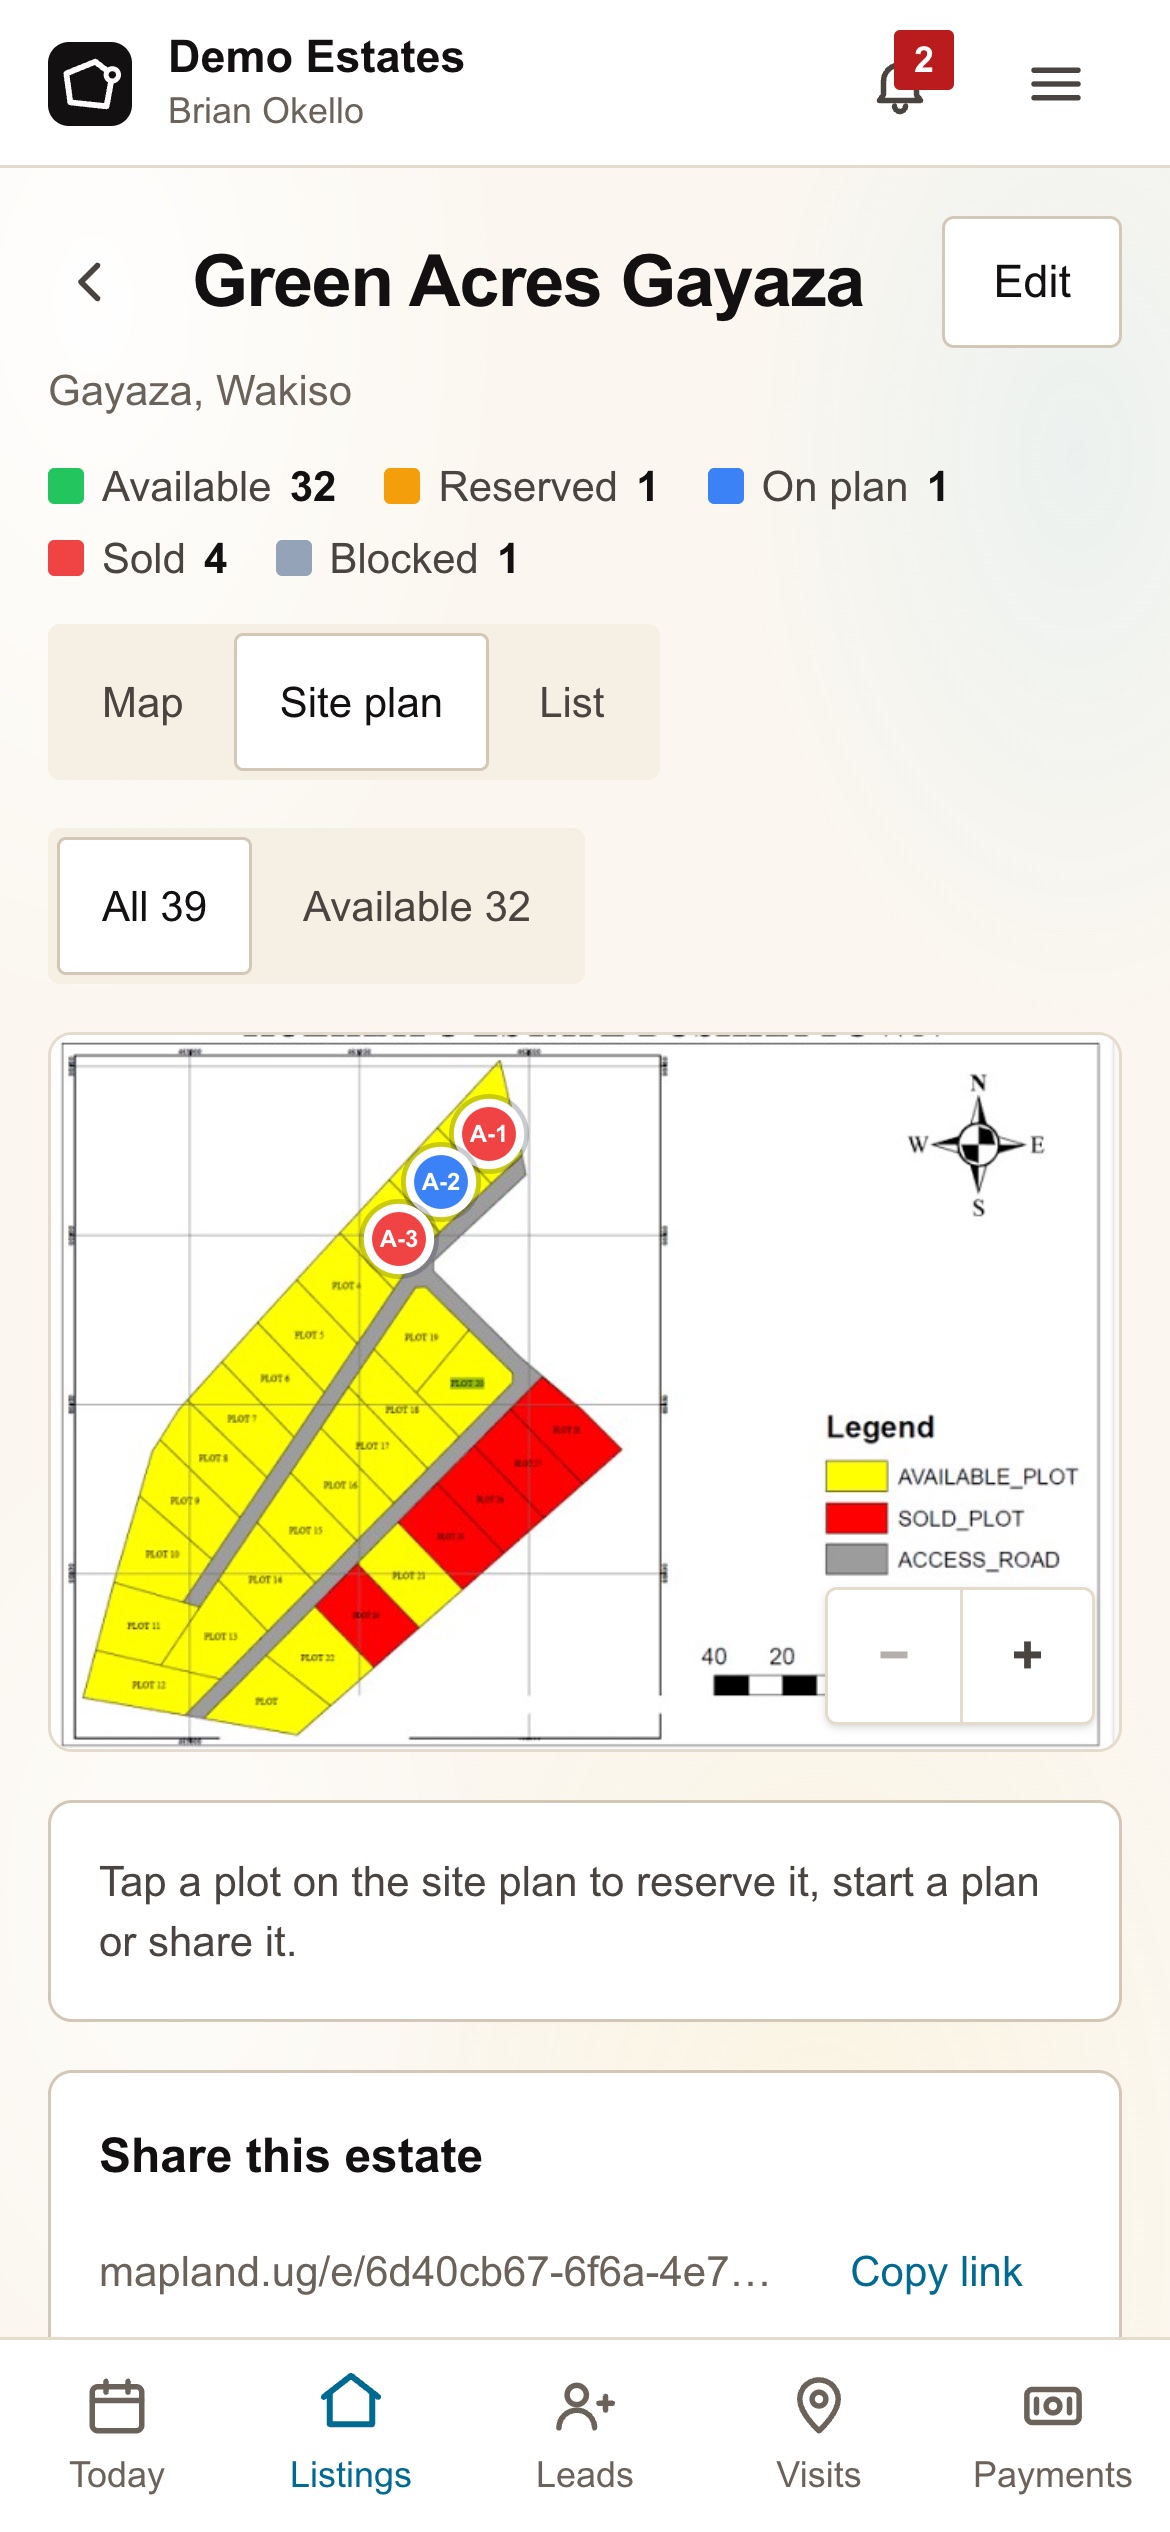Switch to the Map view tab
Image resolution: width=1170 pixels, height=2532 pixels.
click(143, 702)
